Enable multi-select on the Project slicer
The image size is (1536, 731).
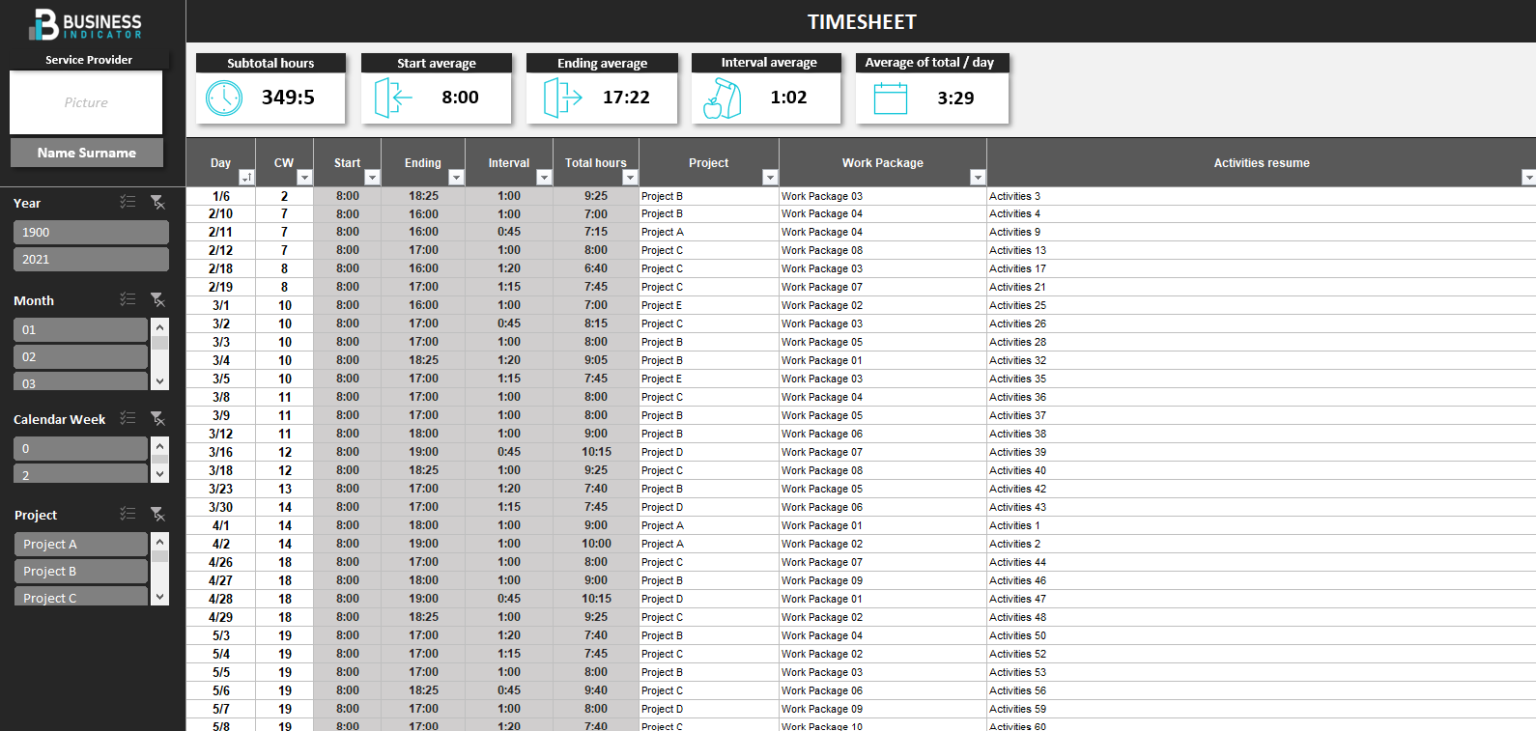(x=128, y=514)
